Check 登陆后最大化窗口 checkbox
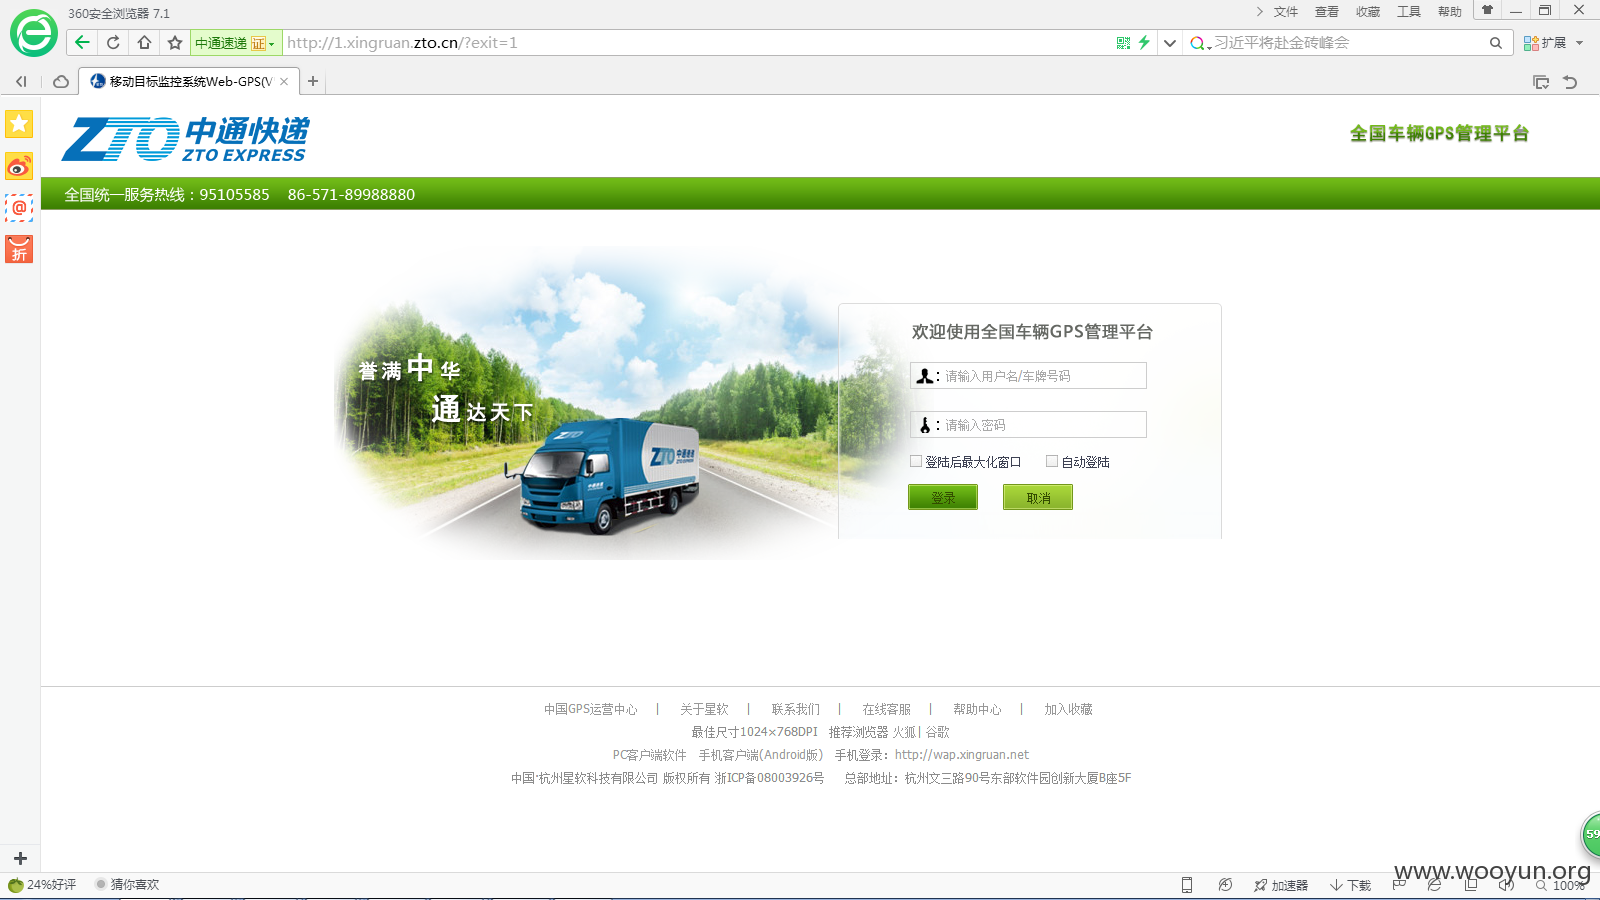Screen dimensions: 1600x900 tap(916, 461)
